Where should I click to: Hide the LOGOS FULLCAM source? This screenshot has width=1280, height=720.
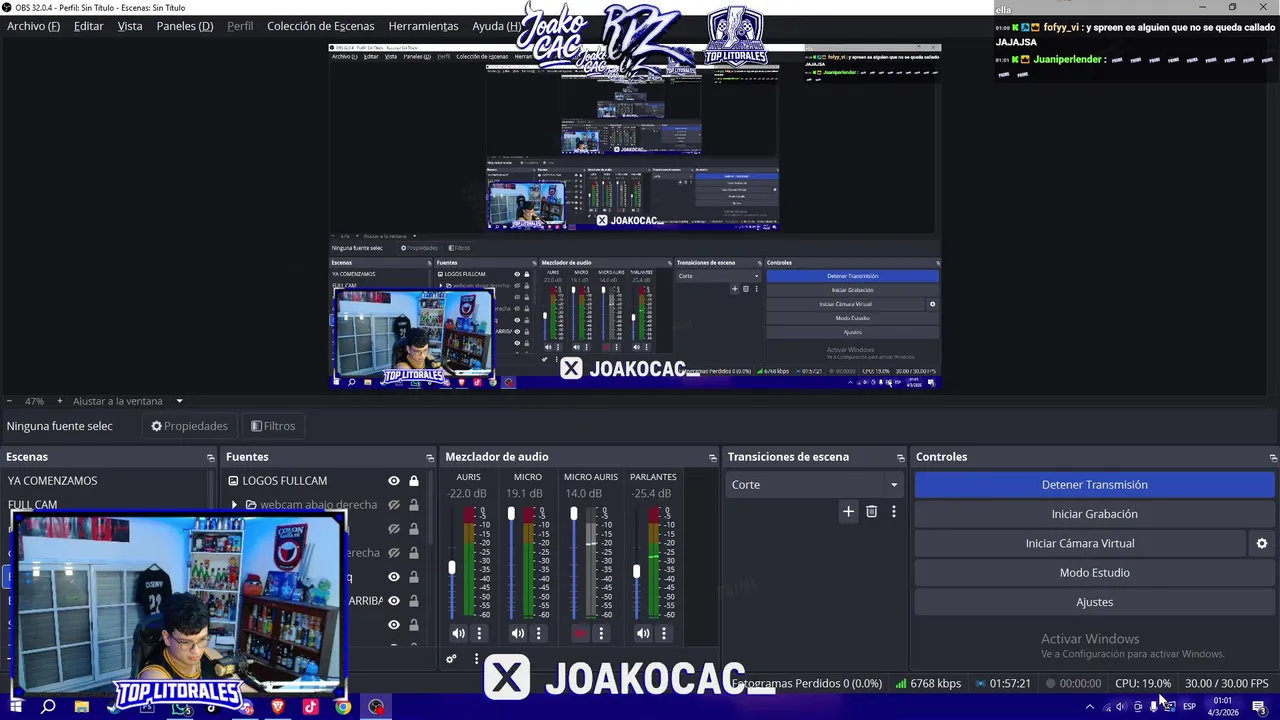(394, 481)
